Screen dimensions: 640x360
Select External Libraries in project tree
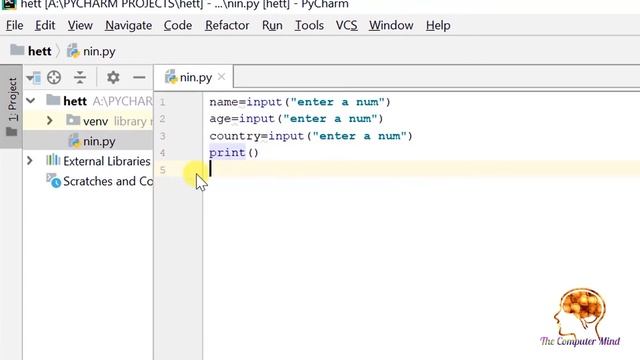(x=88, y=161)
